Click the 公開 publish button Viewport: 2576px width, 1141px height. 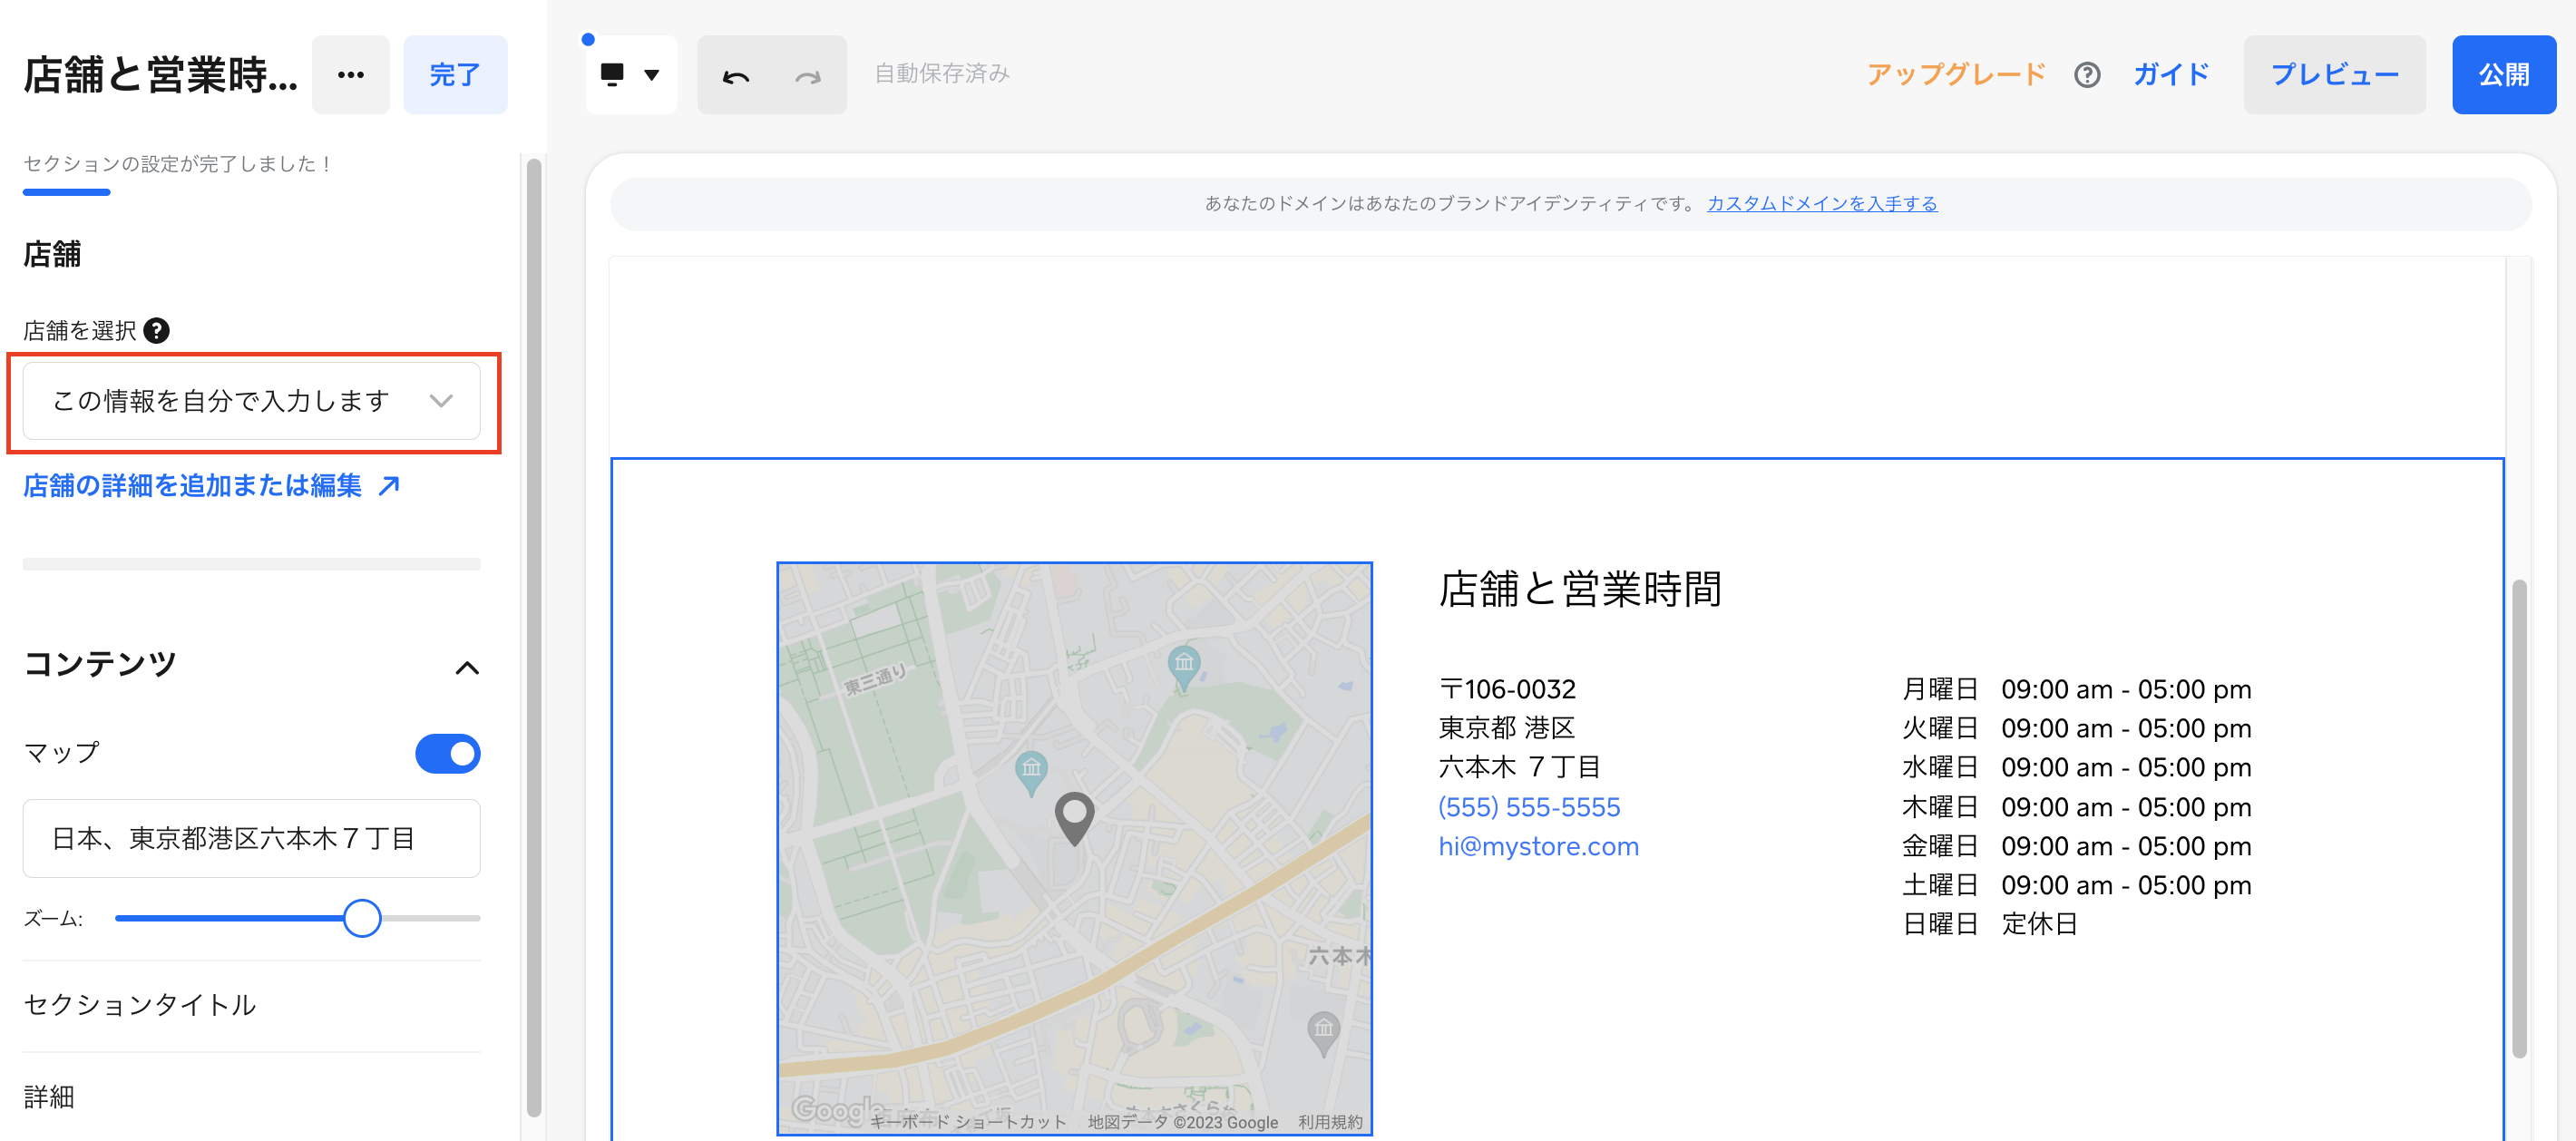coord(2503,75)
